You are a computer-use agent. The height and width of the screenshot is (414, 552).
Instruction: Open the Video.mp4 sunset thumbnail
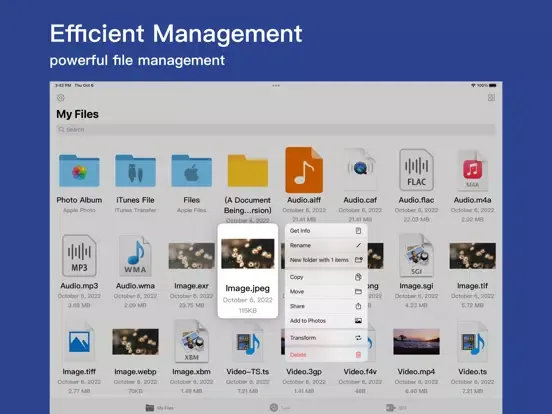(416, 341)
